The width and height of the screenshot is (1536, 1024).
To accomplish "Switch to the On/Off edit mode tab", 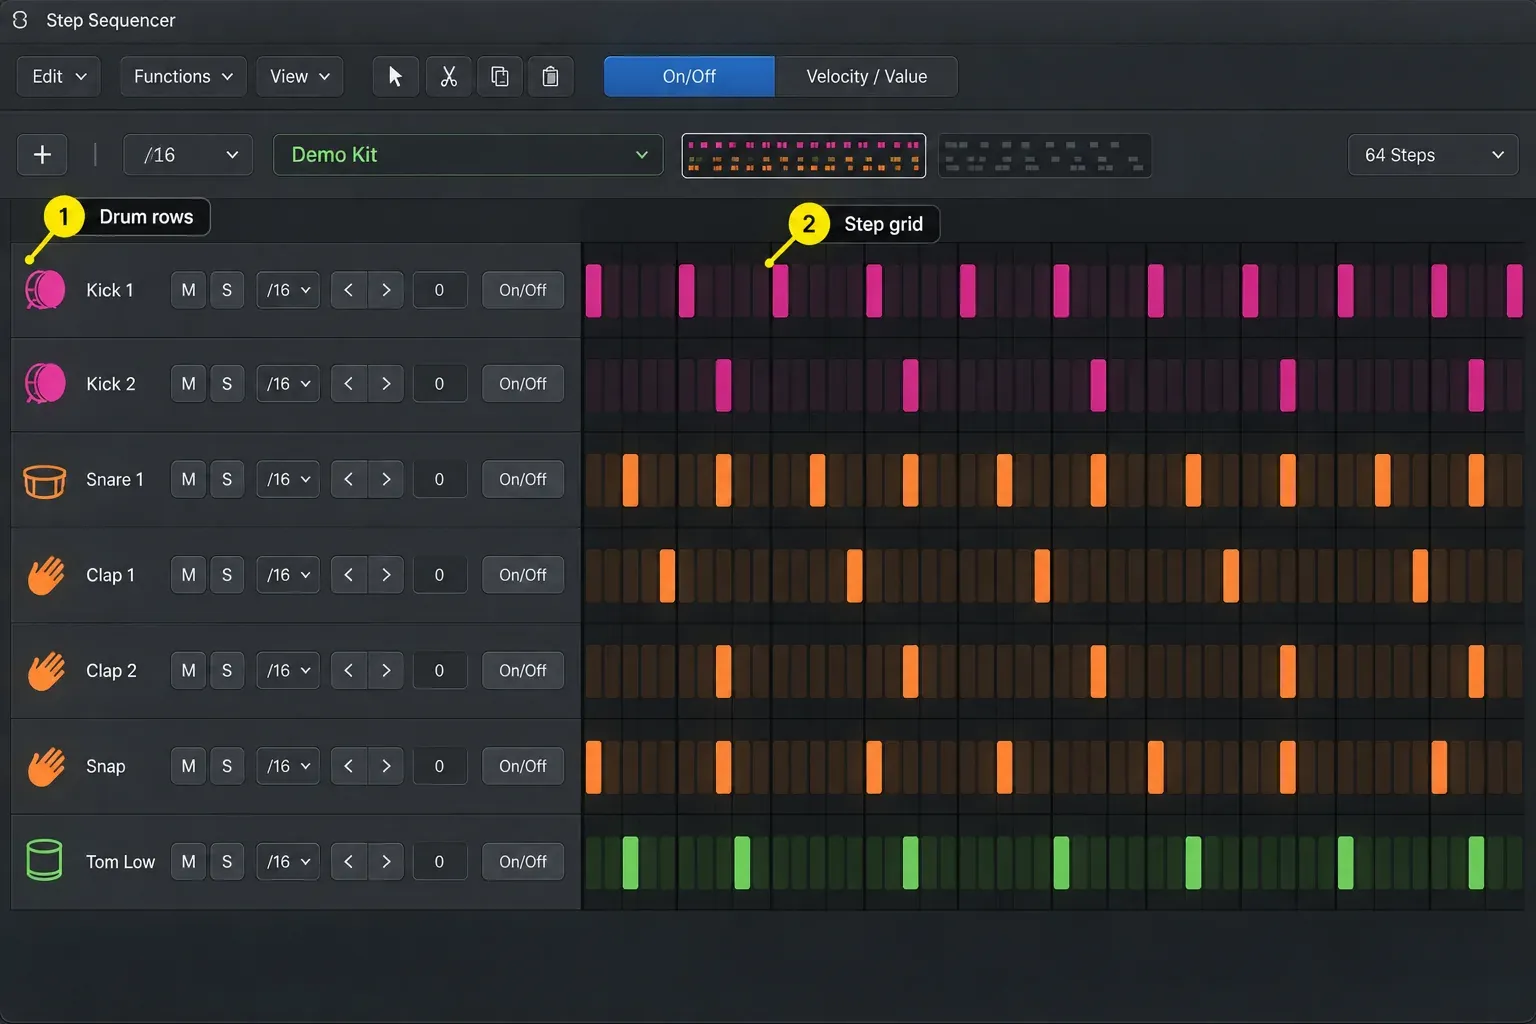I will (x=689, y=76).
